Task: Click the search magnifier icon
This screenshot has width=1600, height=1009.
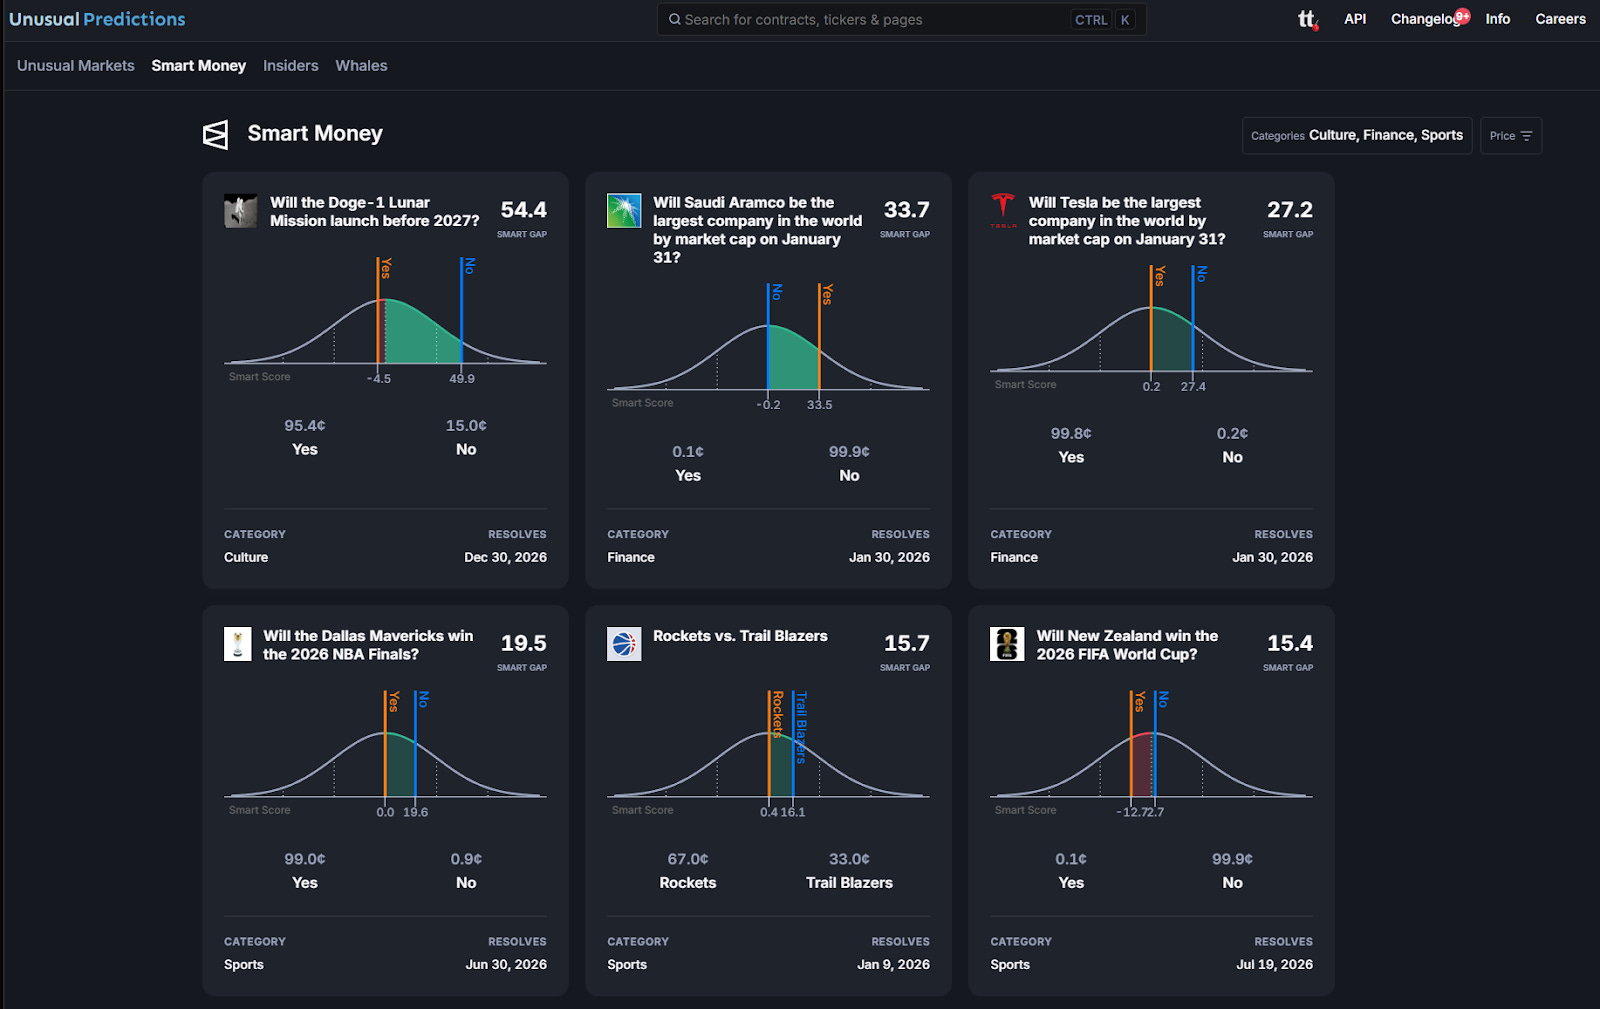Action: (674, 19)
